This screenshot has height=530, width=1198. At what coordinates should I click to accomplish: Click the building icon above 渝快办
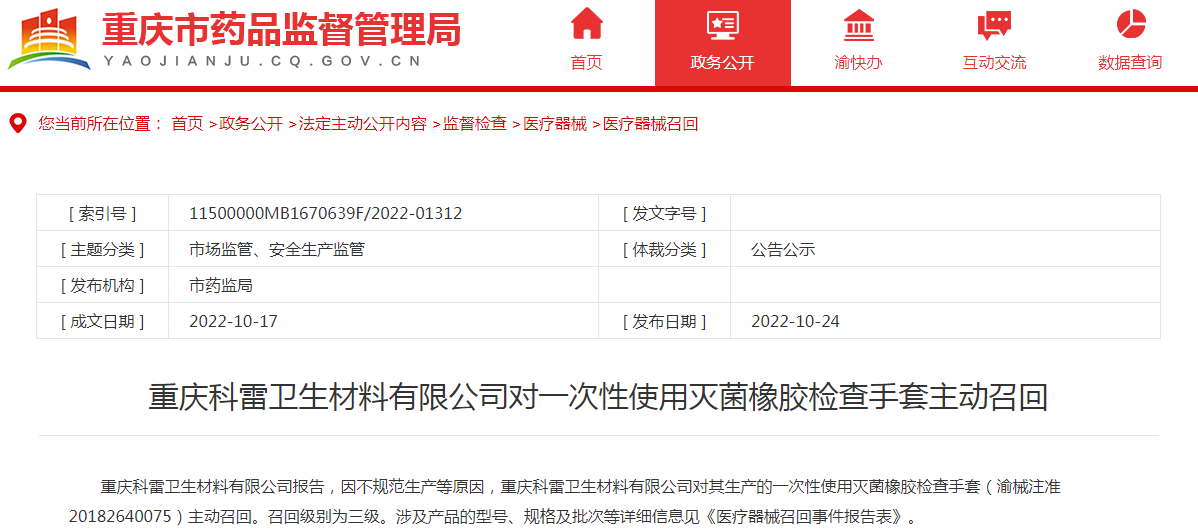coord(859,24)
